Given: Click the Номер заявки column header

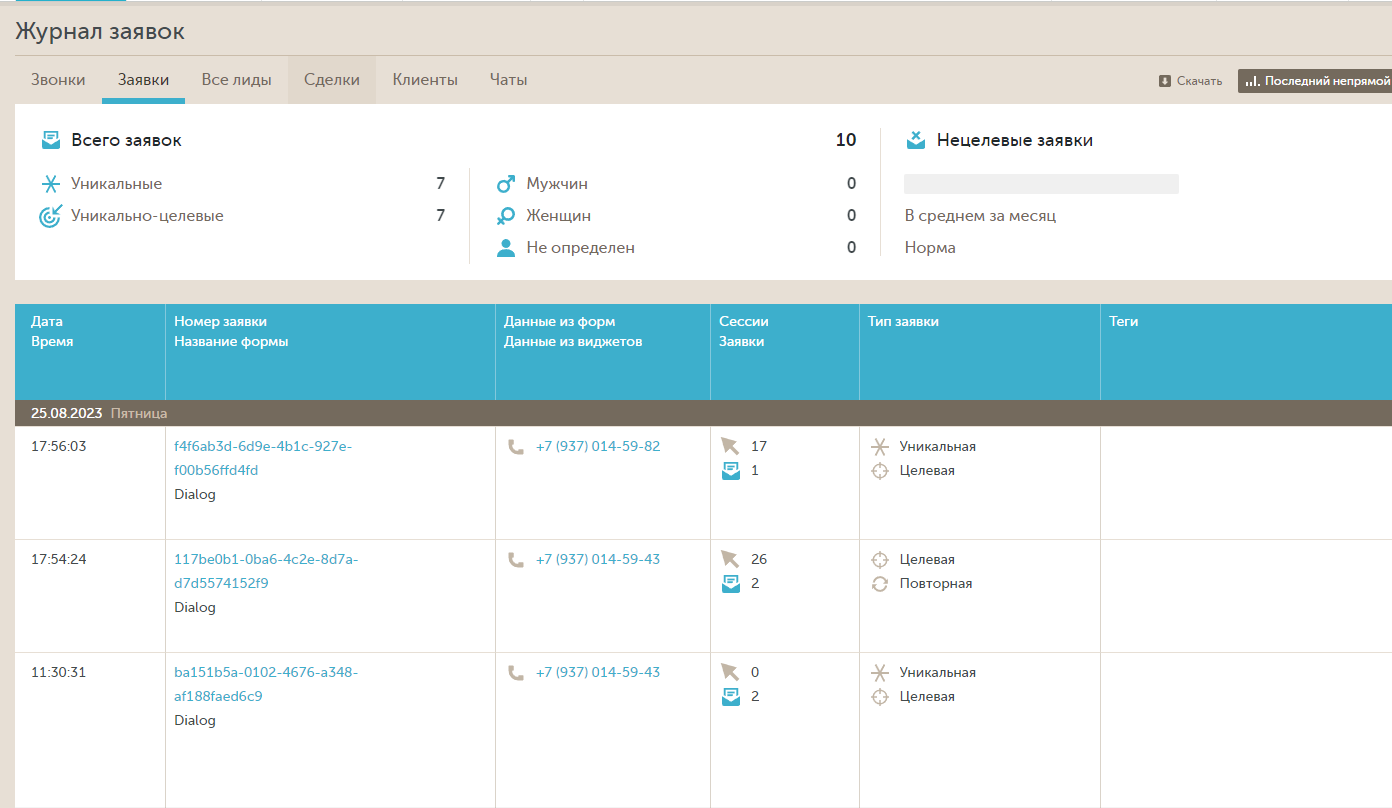Looking at the screenshot, I should 330,352.
